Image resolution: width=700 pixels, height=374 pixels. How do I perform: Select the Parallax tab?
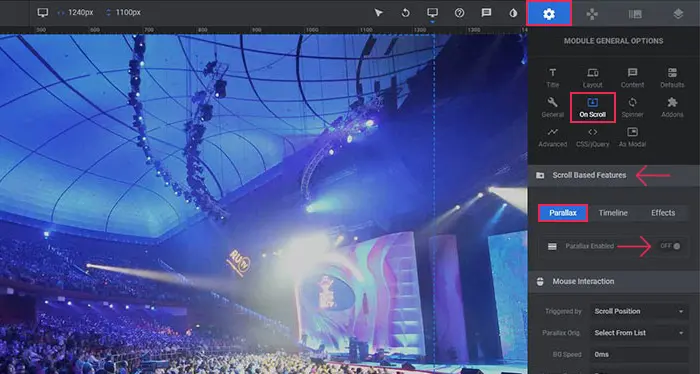[562, 213]
